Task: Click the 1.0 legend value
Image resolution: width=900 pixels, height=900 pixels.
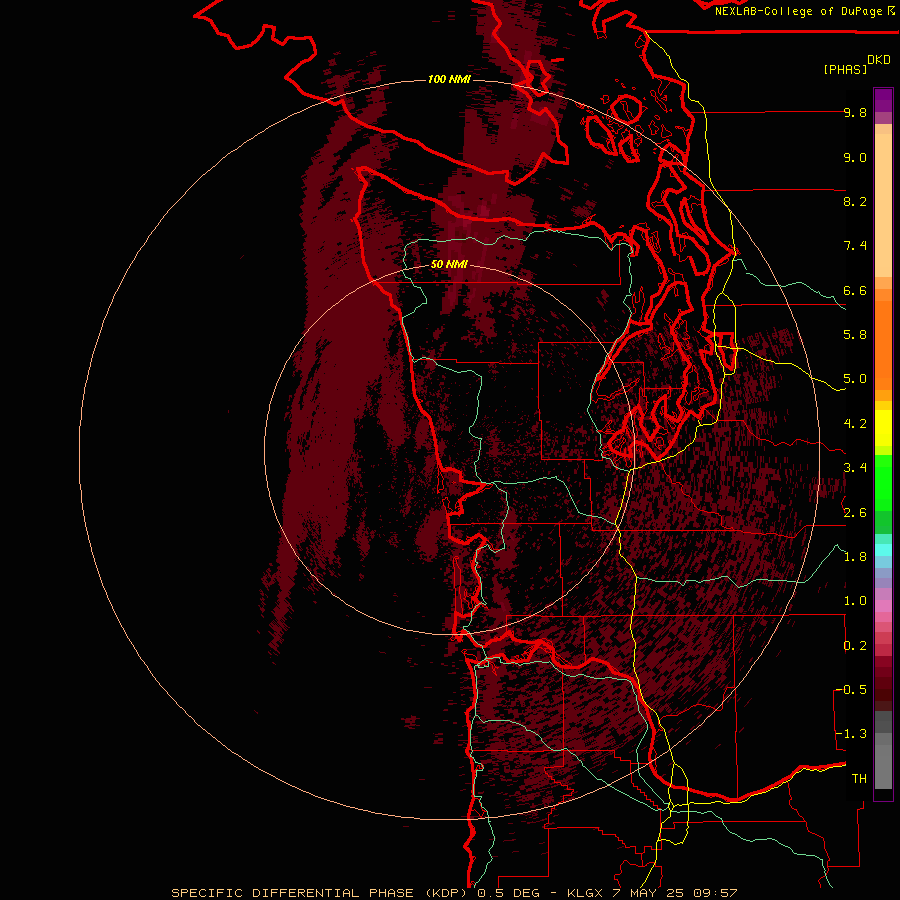Action: pos(855,601)
